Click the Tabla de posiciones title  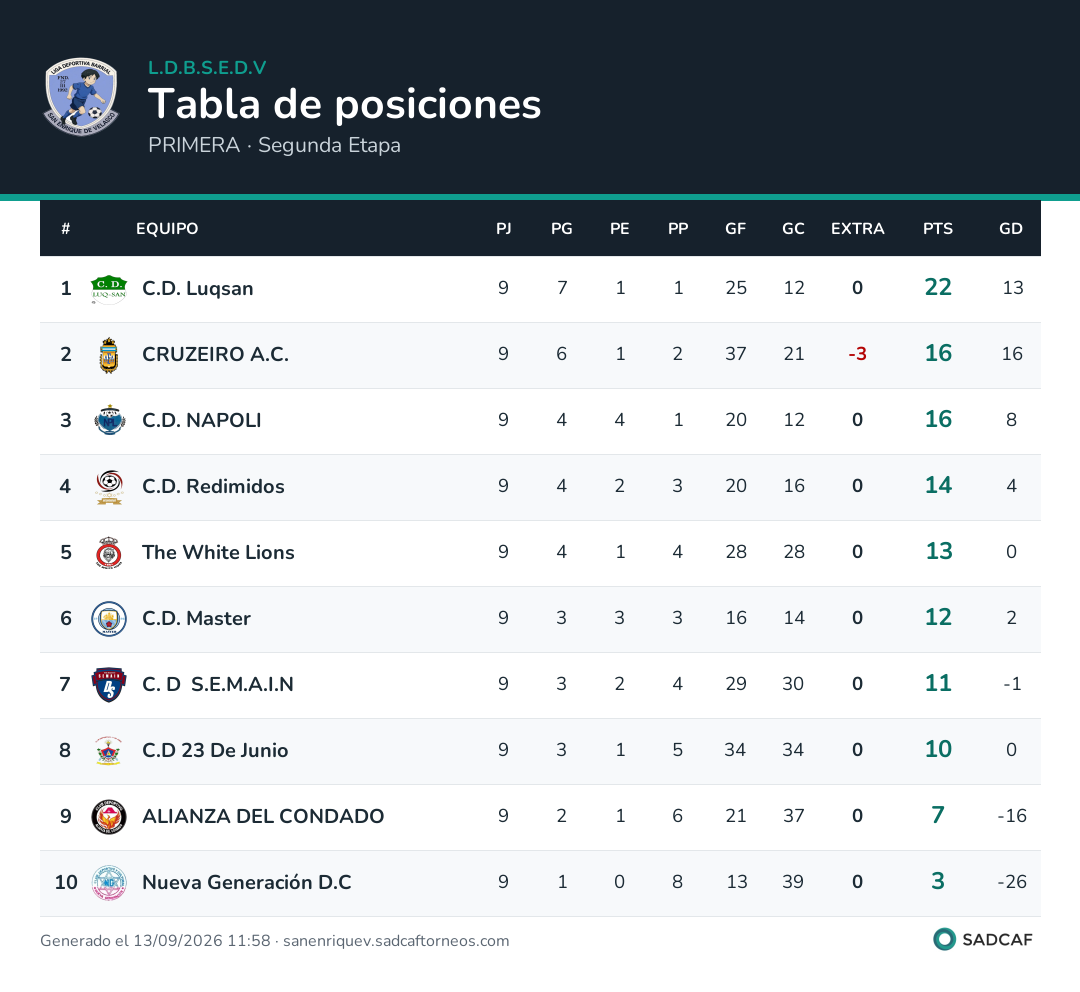point(344,104)
